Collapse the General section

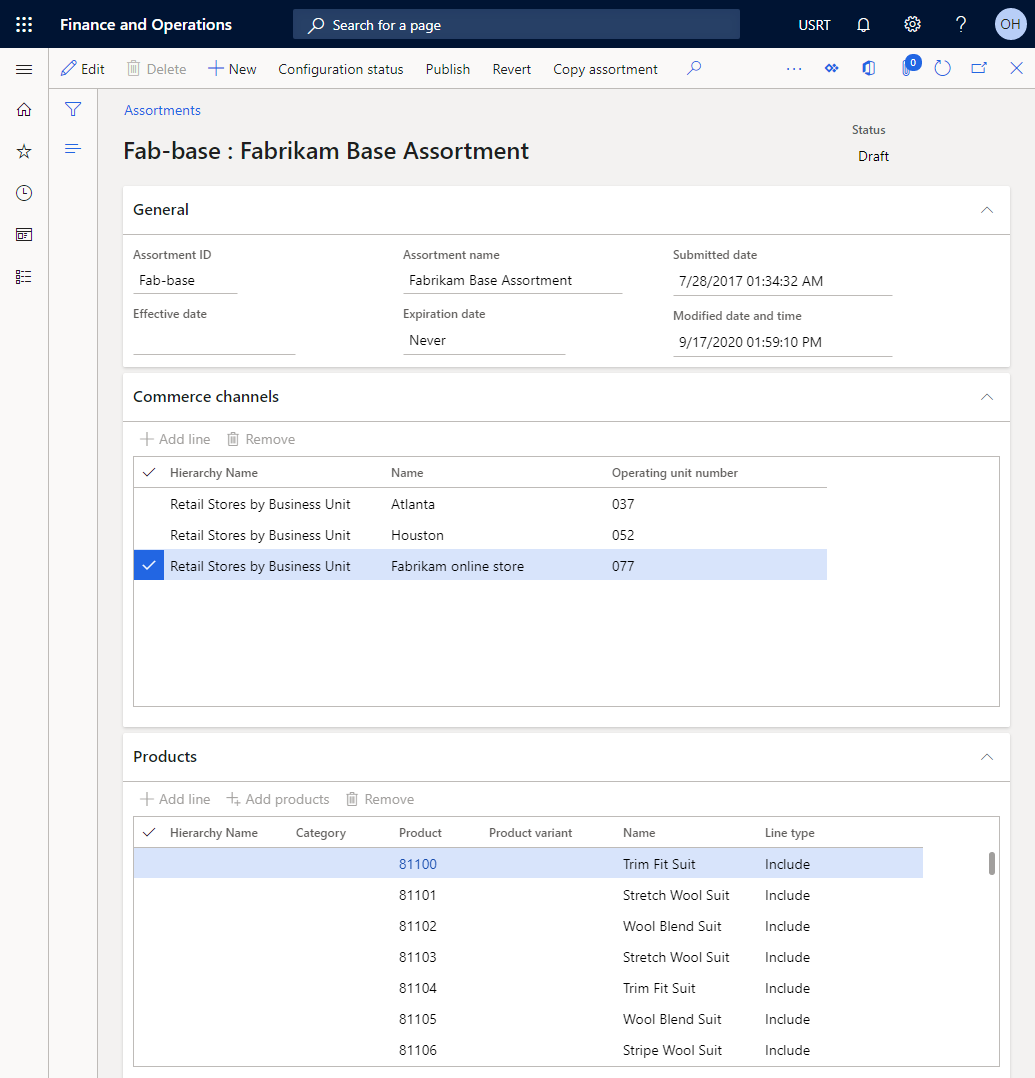coord(987,210)
